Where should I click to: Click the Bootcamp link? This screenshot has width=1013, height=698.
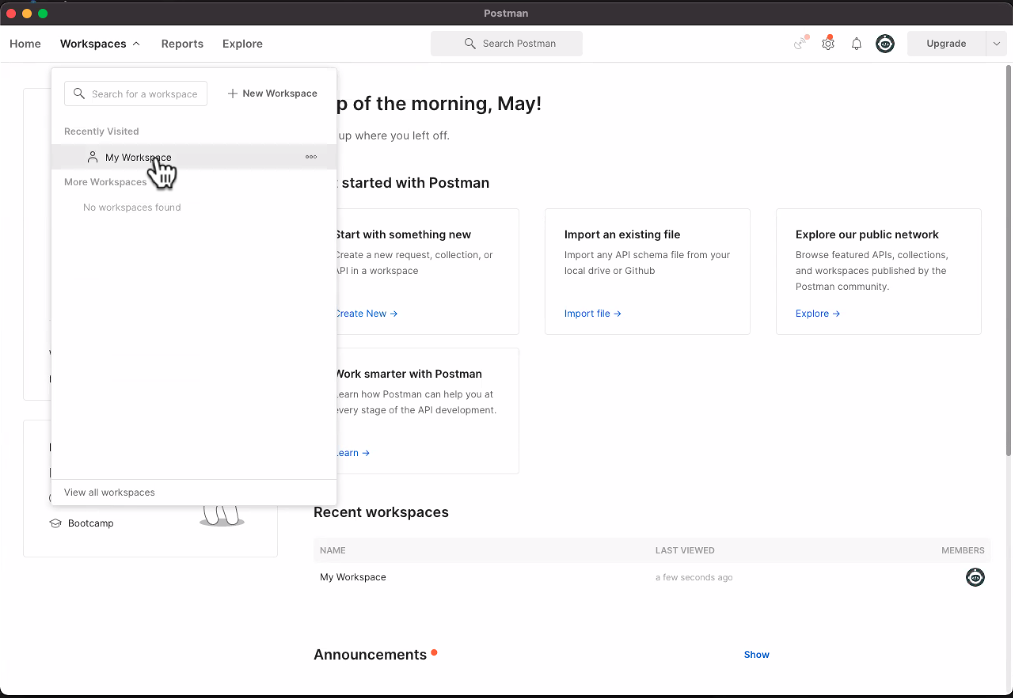tap(90, 524)
